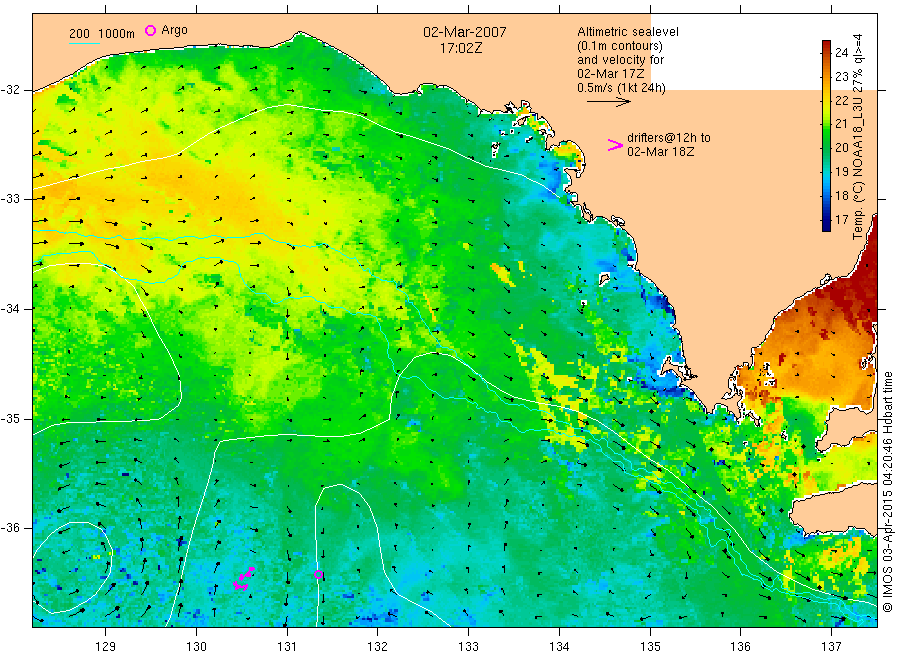Click the '200 1000m' legend text

102,34
